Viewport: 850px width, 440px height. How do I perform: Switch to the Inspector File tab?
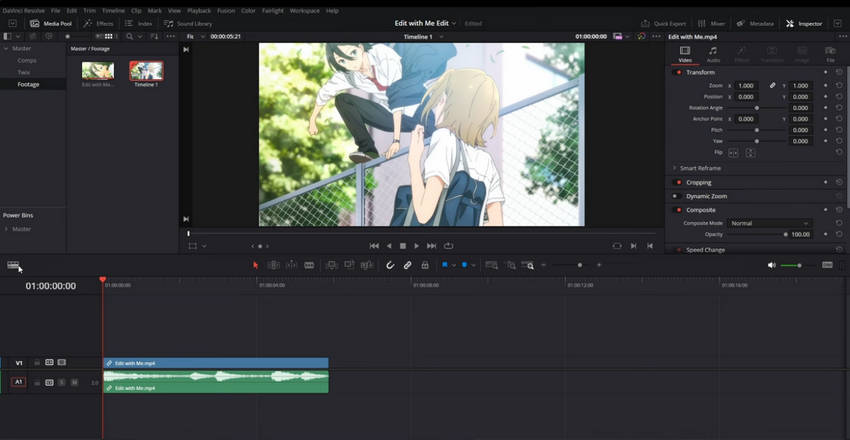(x=830, y=54)
